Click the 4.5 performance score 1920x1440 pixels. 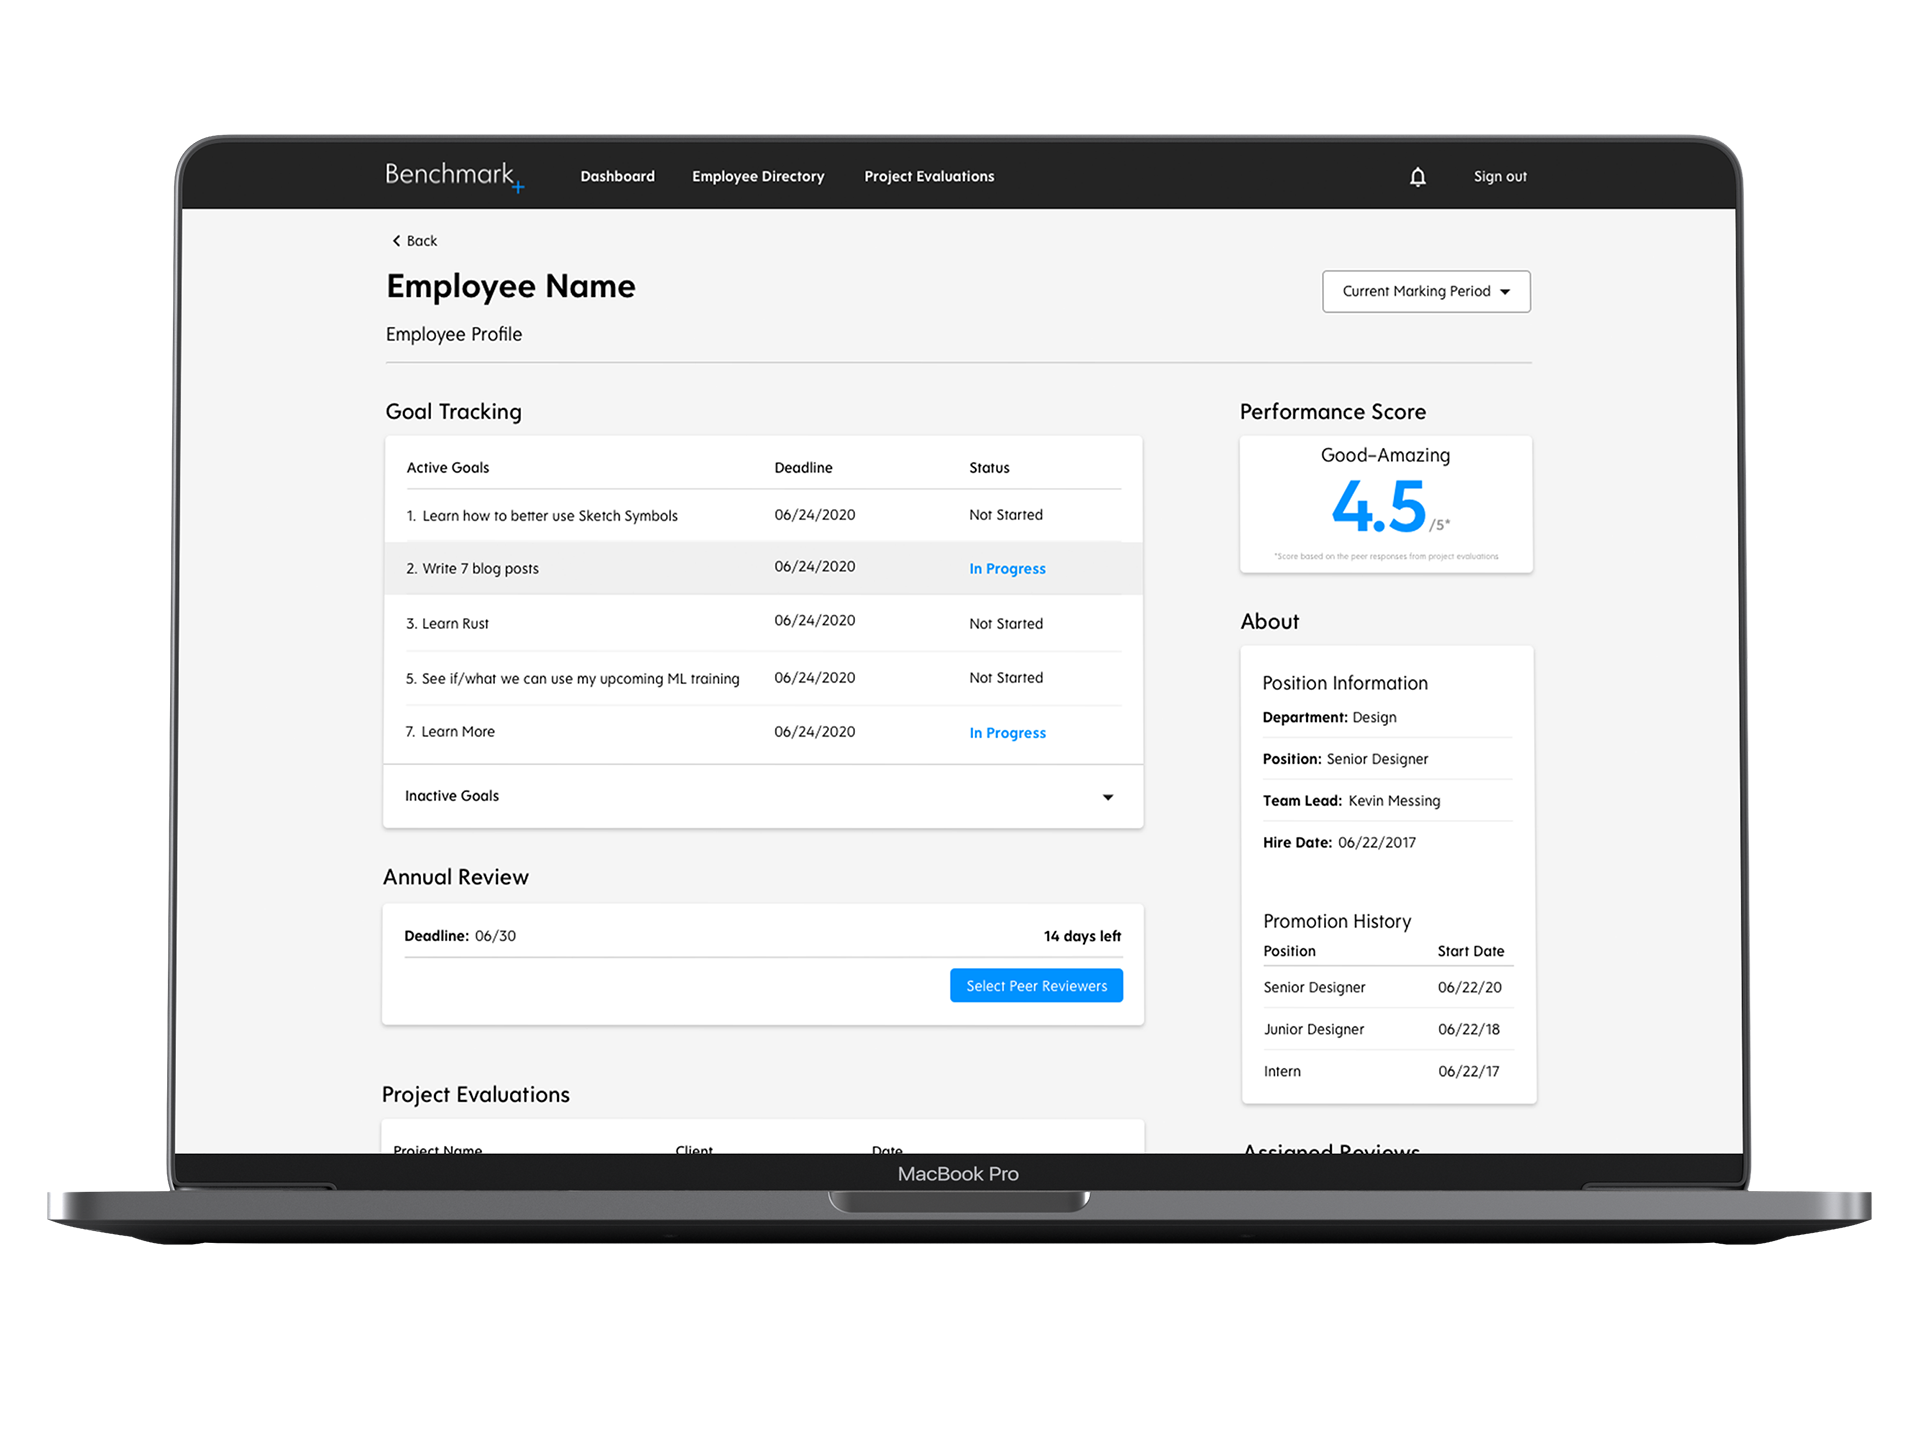pyautogui.click(x=1378, y=506)
